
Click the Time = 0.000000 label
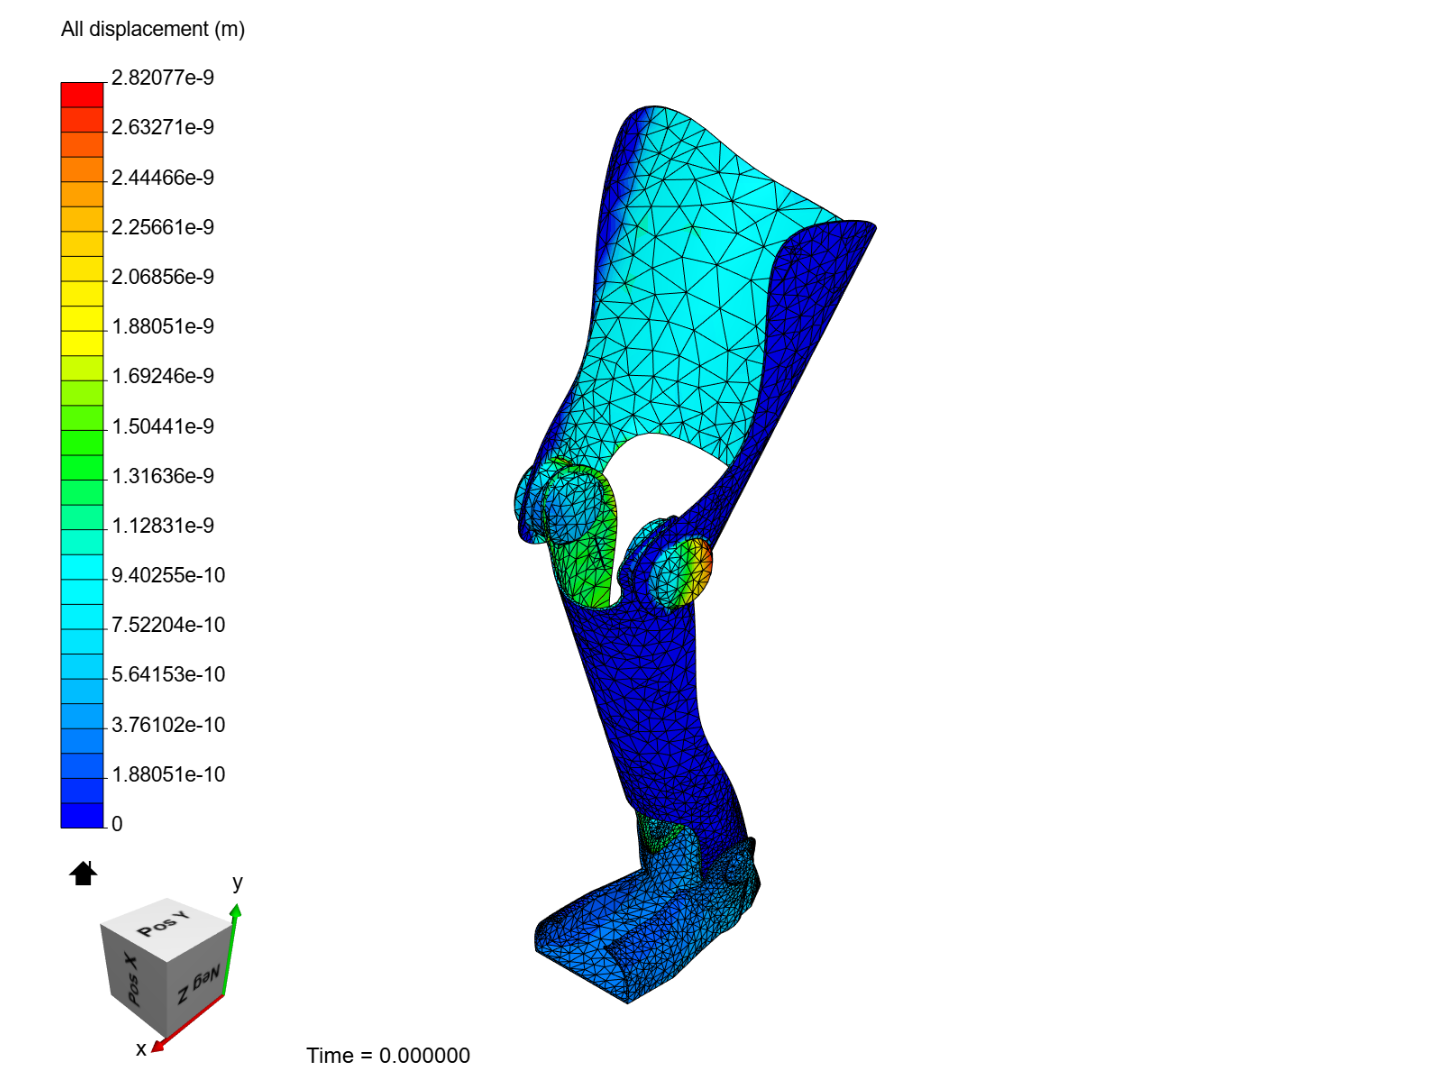pyautogui.click(x=388, y=1056)
